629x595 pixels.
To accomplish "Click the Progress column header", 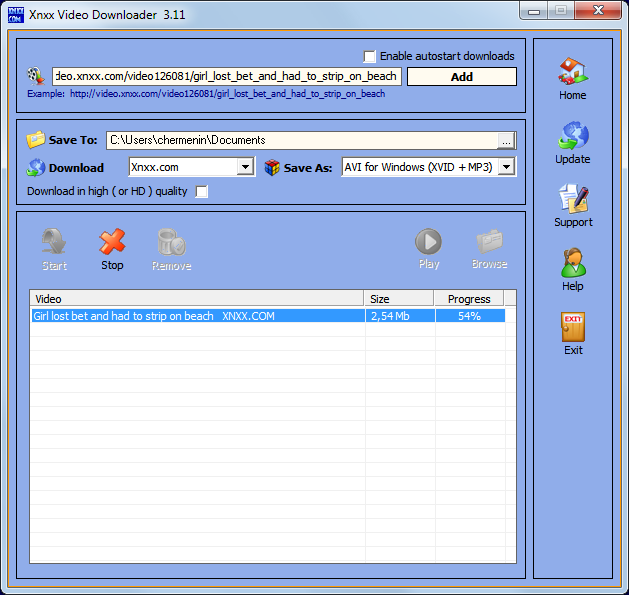I will (x=469, y=299).
